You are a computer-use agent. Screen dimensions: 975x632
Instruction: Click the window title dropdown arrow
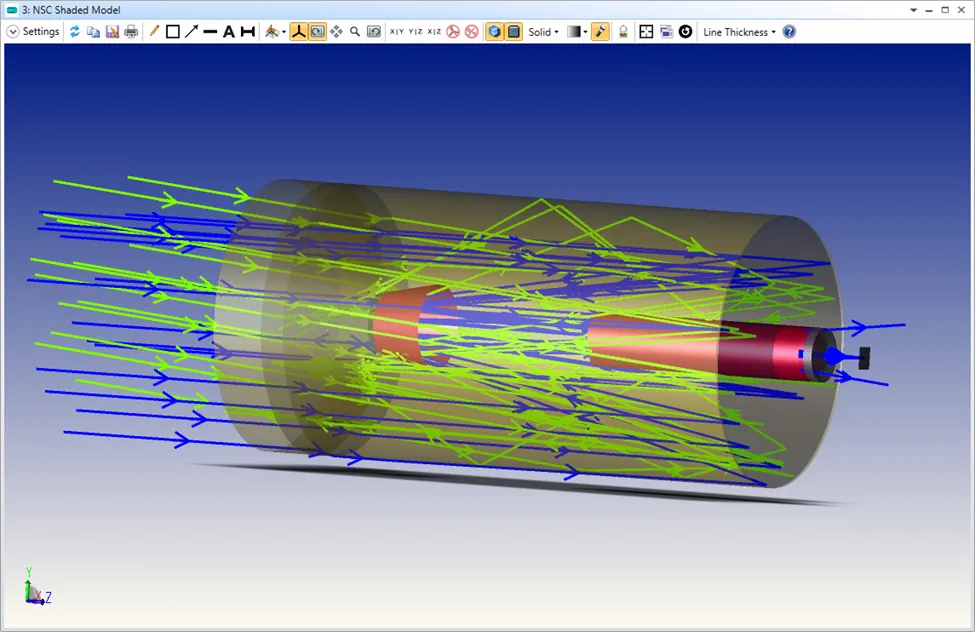(912, 9)
